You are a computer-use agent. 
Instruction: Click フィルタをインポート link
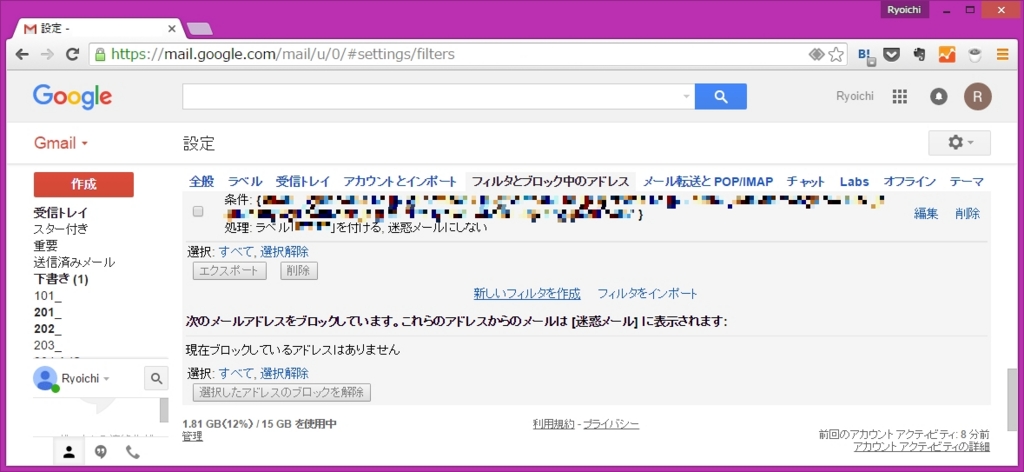point(648,294)
